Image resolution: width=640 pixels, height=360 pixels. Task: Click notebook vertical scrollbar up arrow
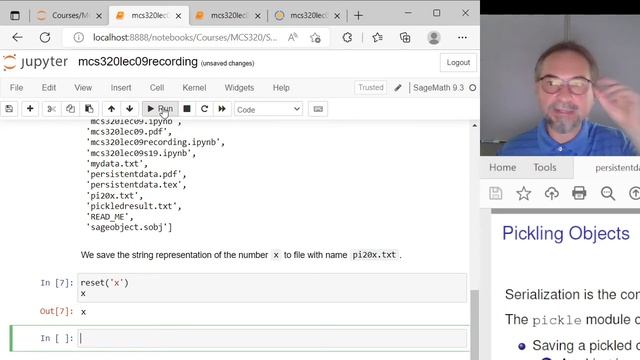[x=474, y=125]
